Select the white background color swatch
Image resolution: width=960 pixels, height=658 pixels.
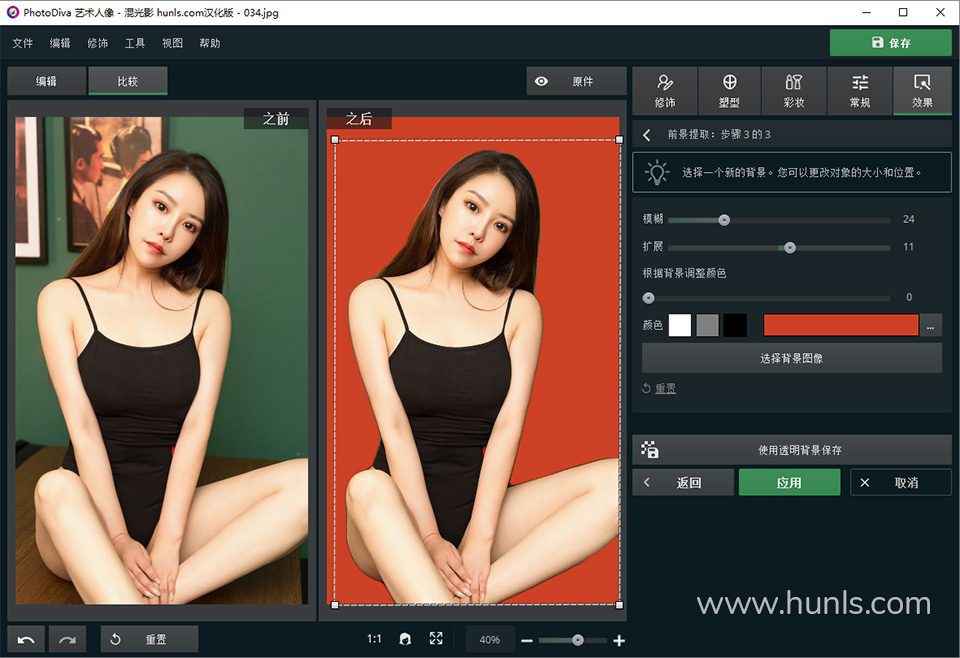pyautogui.click(x=680, y=325)
